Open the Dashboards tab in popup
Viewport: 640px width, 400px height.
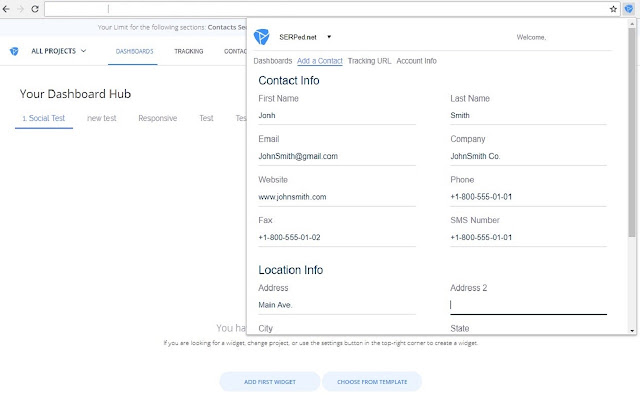[x=273, y=61]
